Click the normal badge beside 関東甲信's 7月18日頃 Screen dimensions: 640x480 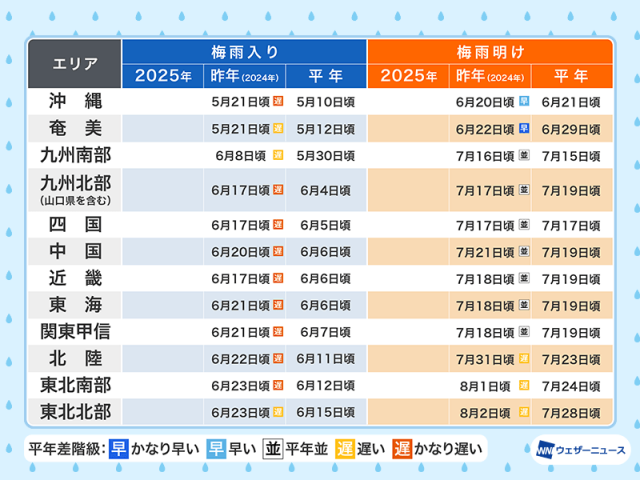[x=524, y=332]
